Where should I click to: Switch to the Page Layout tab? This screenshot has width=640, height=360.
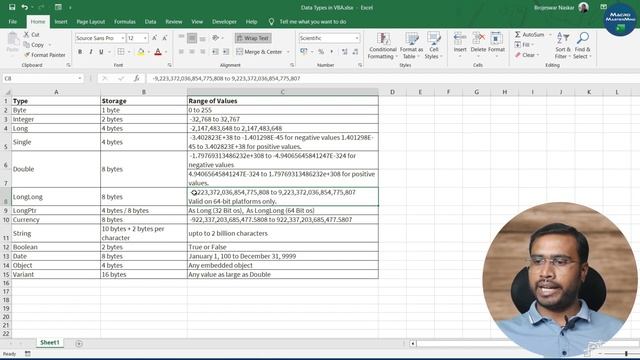coord(91,22)
